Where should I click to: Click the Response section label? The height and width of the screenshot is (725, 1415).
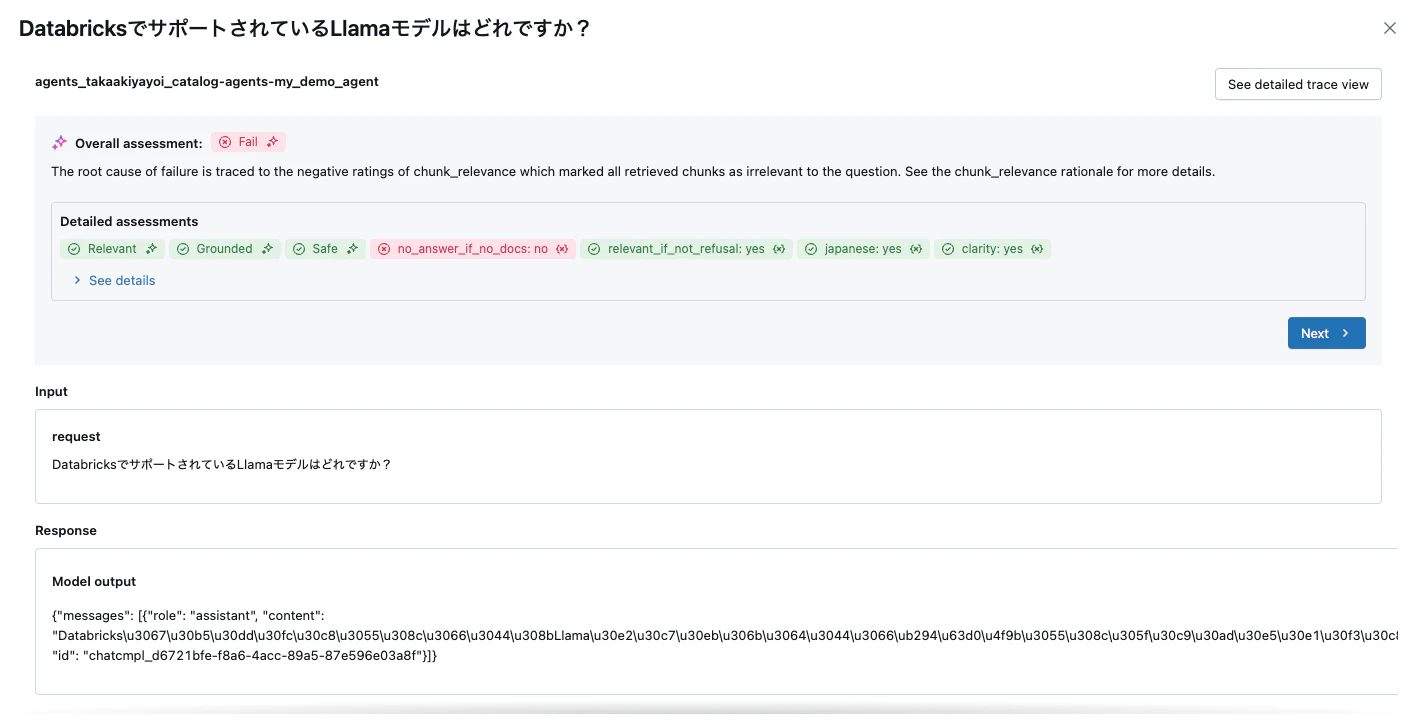tap(66, 530)
